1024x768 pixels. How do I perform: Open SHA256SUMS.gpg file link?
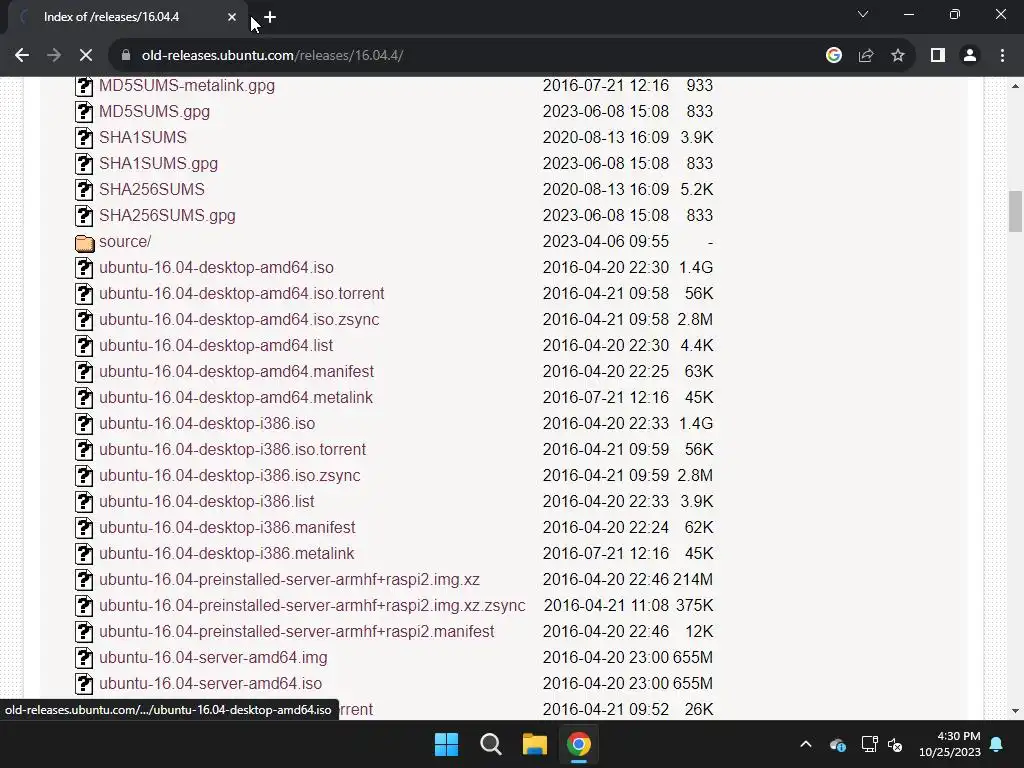[x=167, y=216]
